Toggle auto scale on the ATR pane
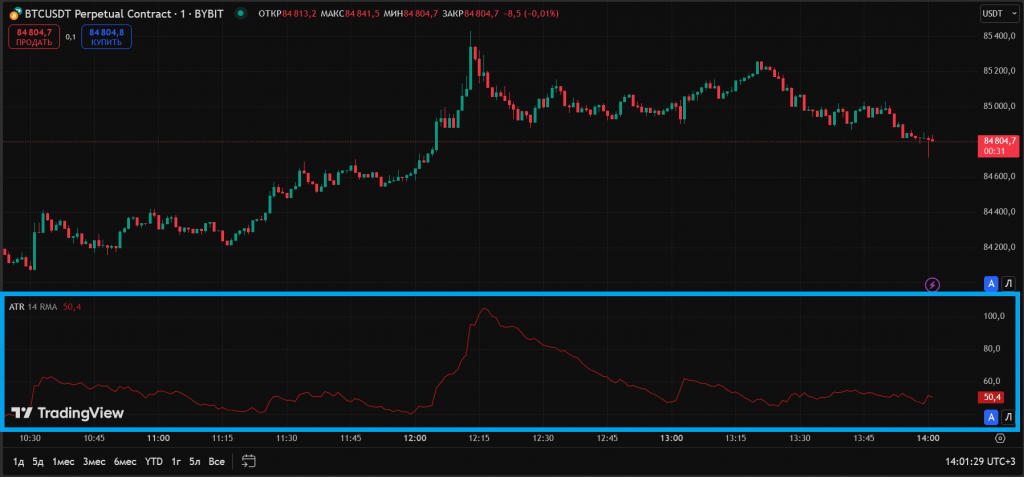The height and width of the screenshot is (477, 1024). (991, 416)
